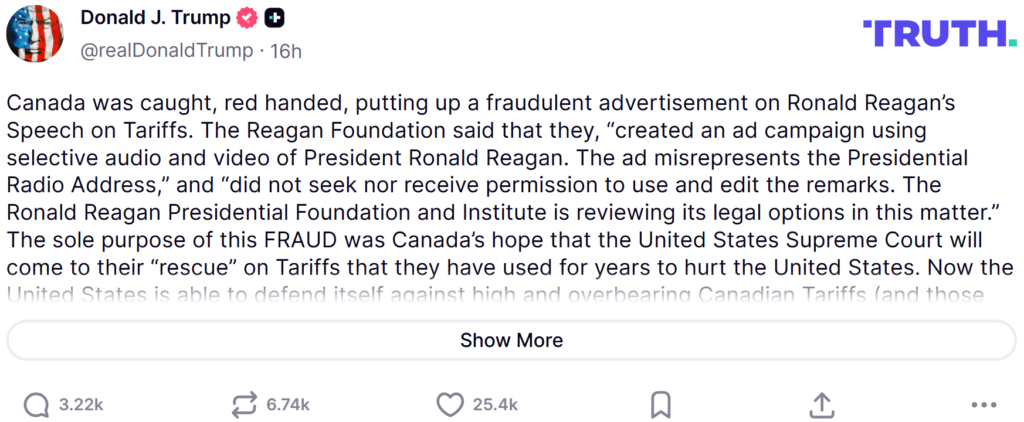Open the three-dot more options menu
This screenshot has height=422, width=1024.
(984, 404)
